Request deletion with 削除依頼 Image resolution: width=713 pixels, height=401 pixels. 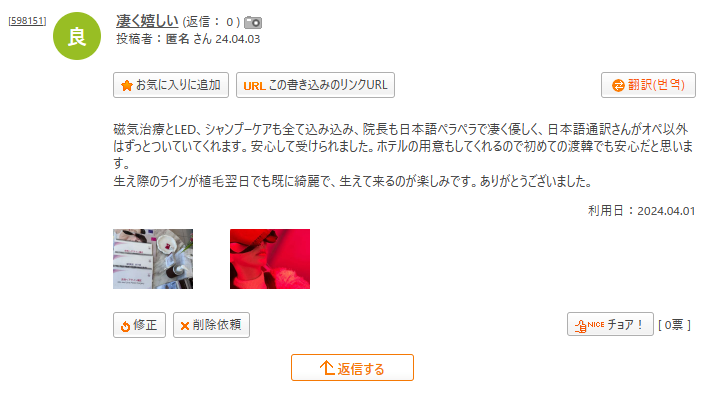(x=211, y=325)
